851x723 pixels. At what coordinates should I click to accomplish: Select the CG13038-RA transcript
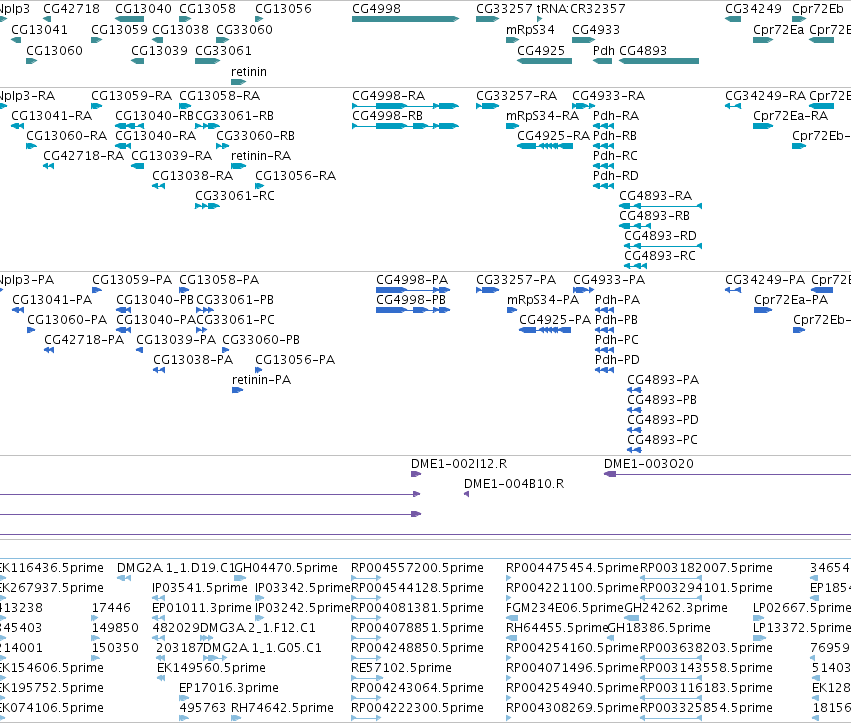pos(158,186)
